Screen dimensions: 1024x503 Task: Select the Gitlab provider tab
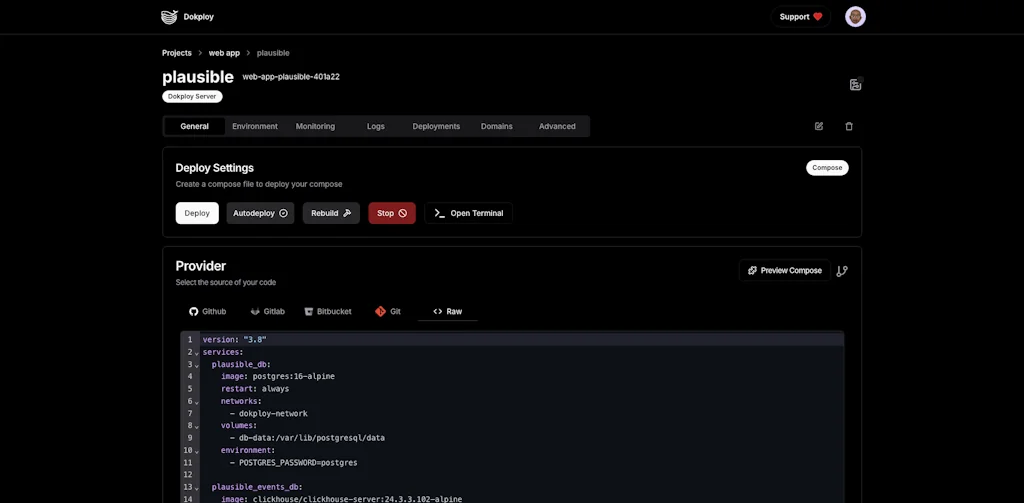point(267,312)
